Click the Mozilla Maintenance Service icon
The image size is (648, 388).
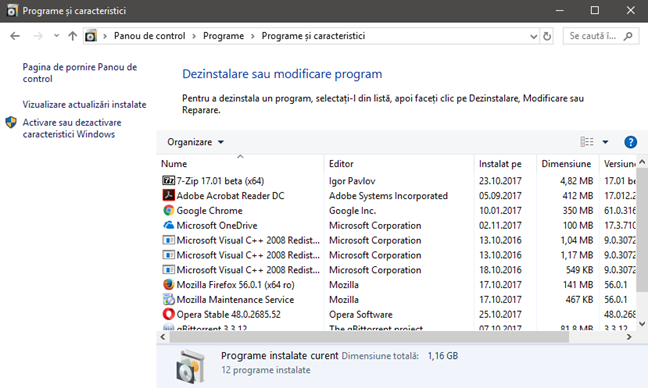pyautogui.click(x=168, y=299)
